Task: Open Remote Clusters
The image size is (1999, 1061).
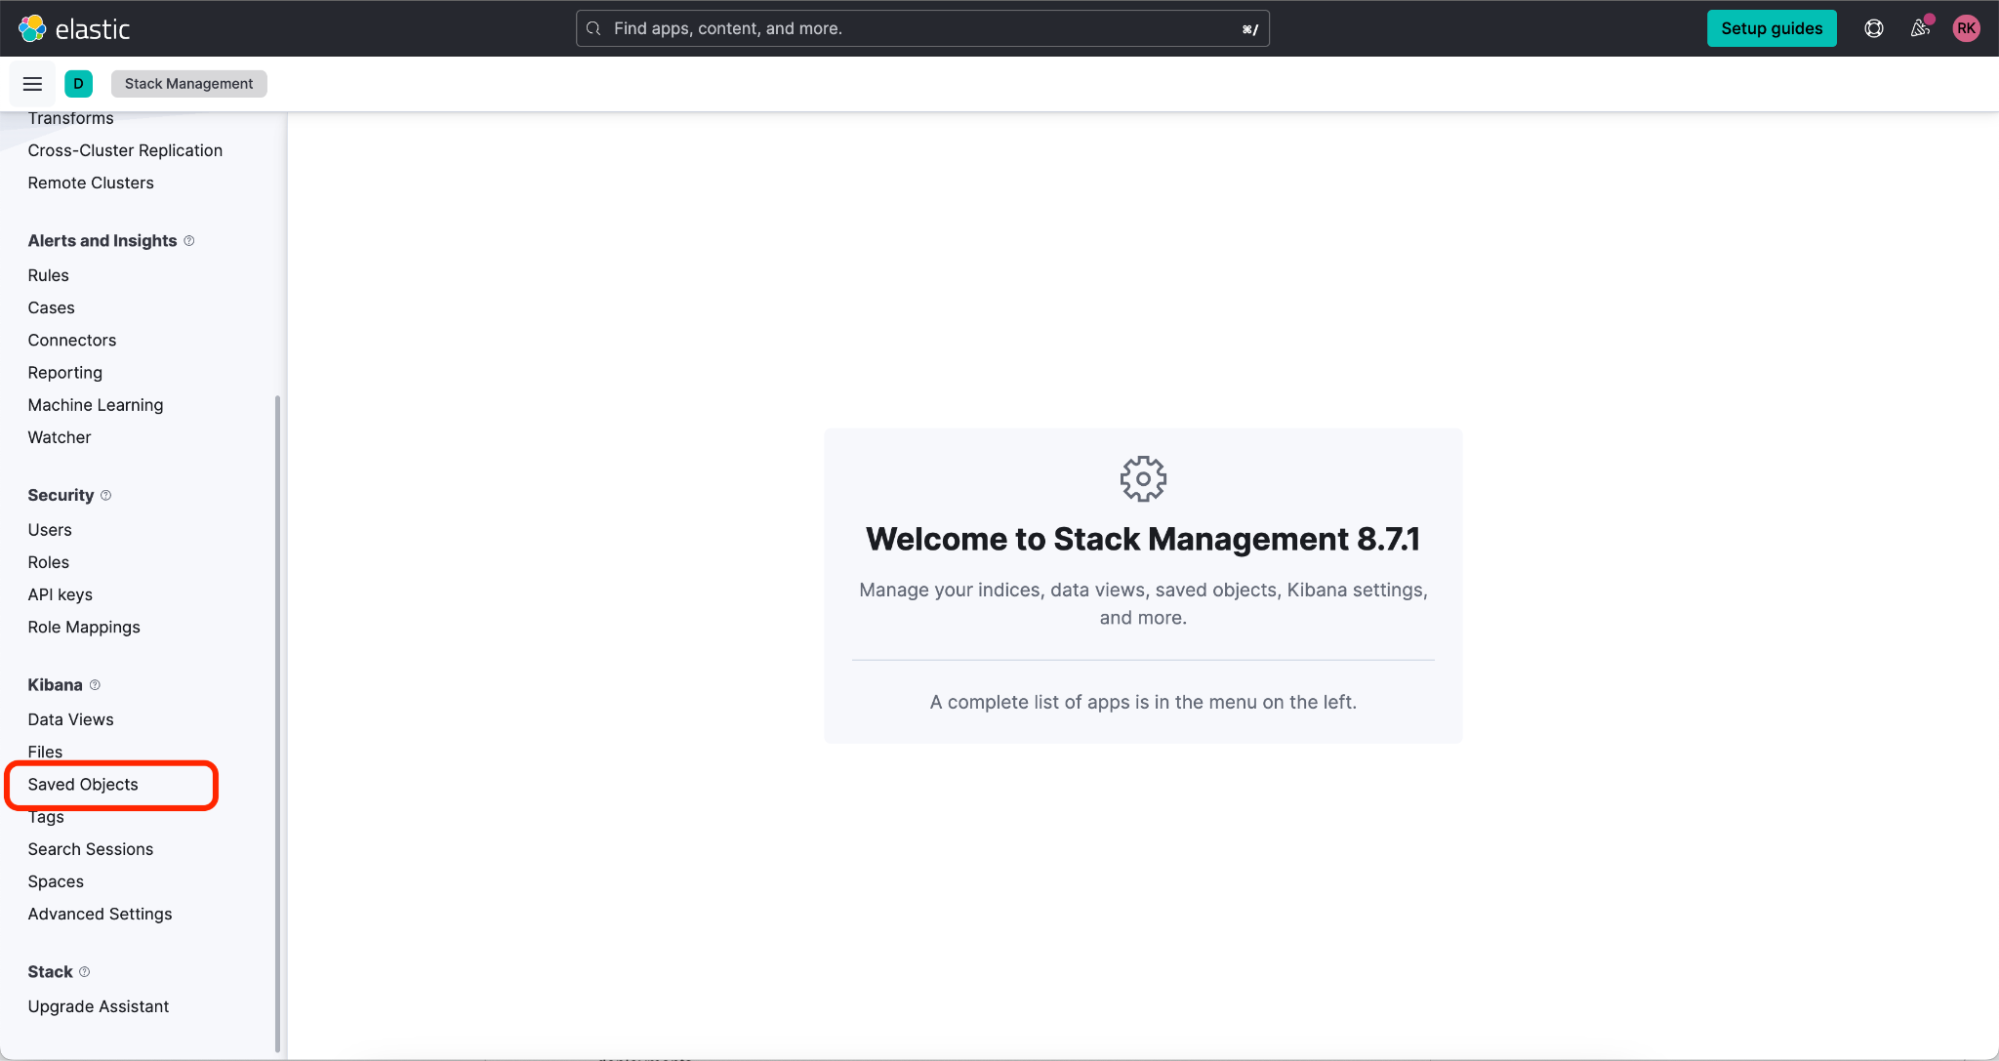Action: (x=91, y=183)
